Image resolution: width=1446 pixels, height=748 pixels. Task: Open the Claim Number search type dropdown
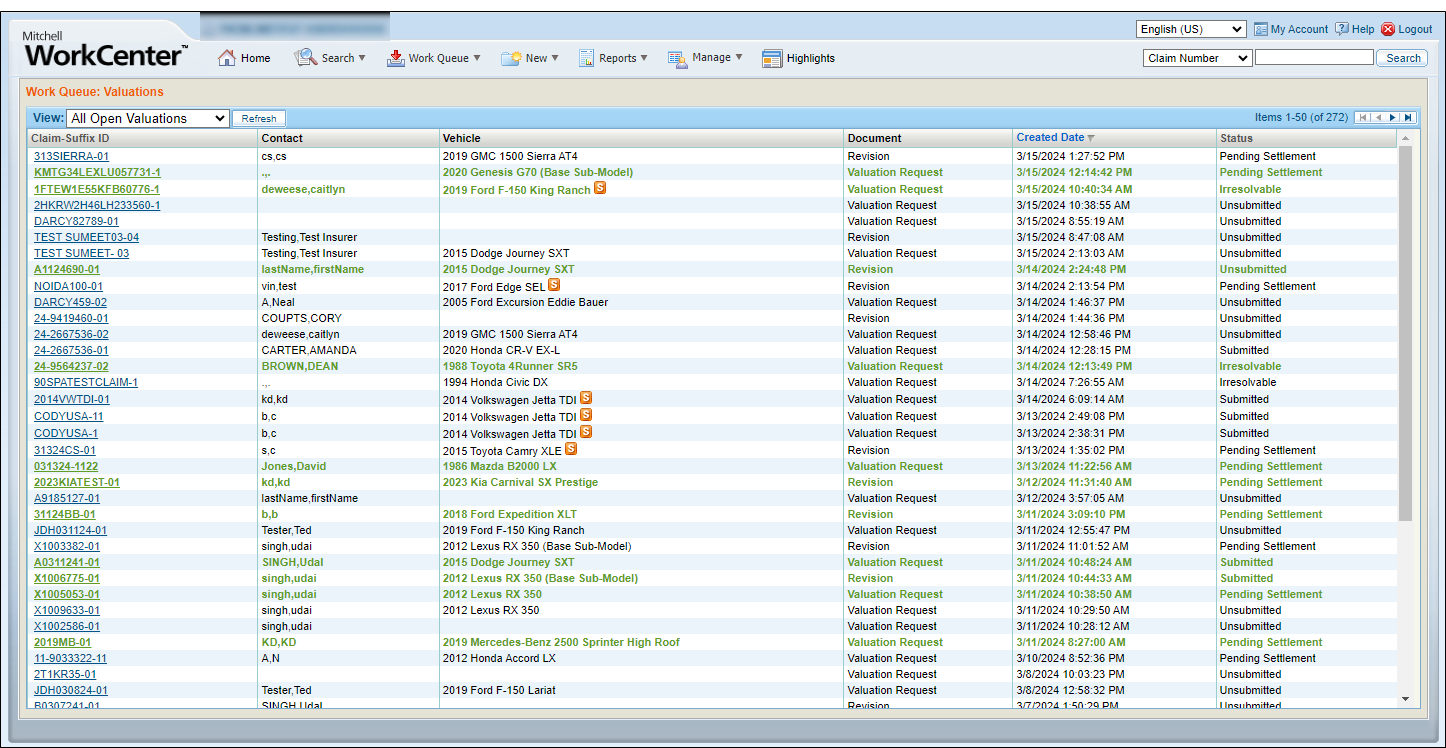tap(1197, 58)
